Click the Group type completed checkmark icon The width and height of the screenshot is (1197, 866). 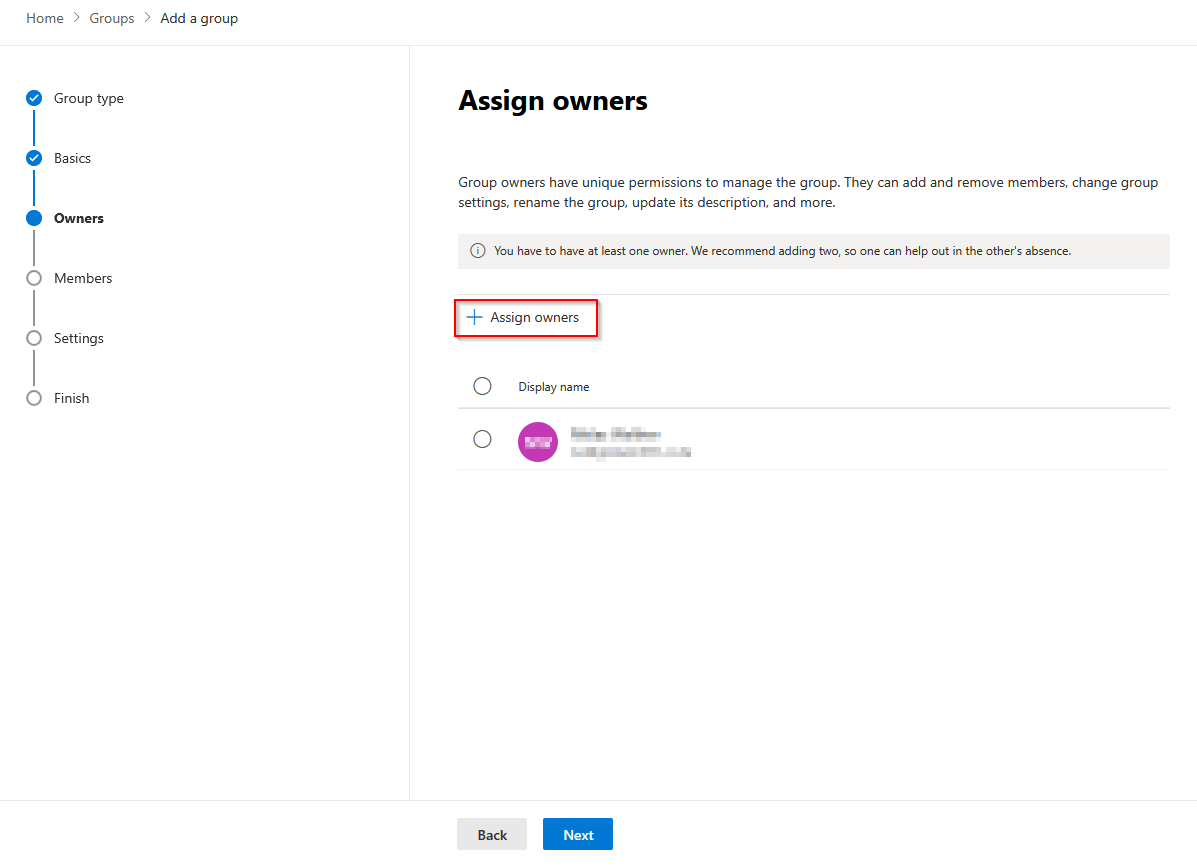click(34, 98)
